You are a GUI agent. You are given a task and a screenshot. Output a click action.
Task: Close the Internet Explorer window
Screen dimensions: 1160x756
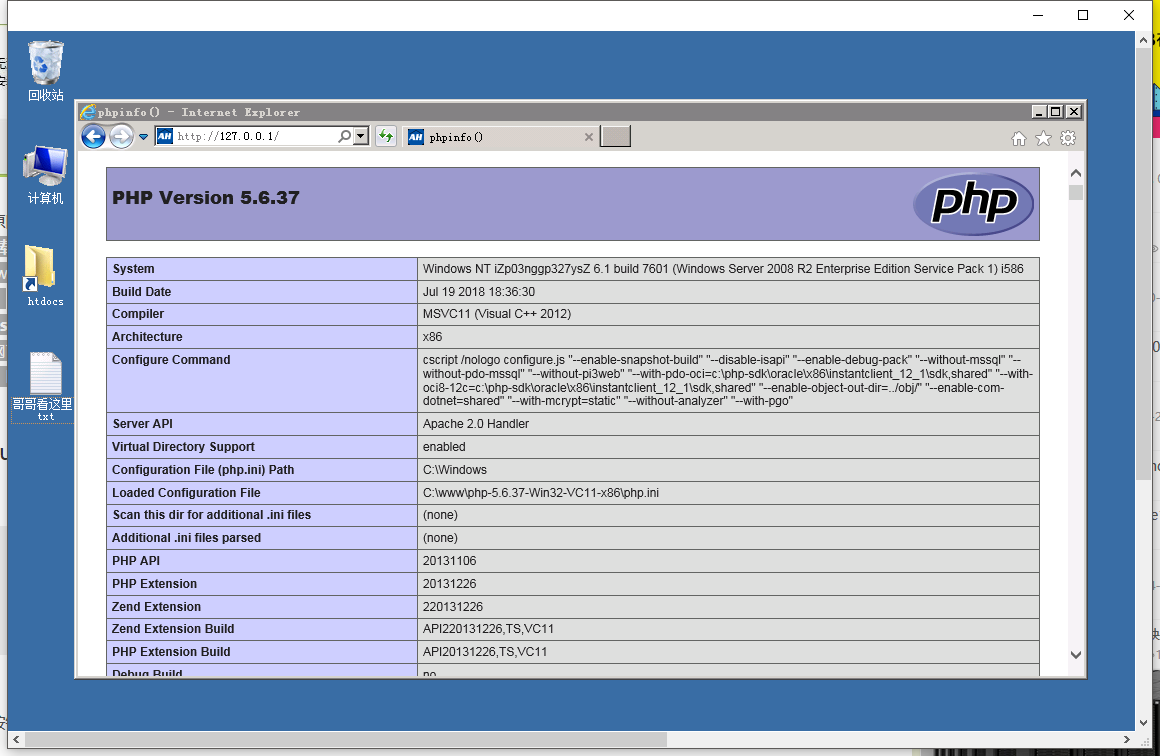click(x=1074, y=112)
